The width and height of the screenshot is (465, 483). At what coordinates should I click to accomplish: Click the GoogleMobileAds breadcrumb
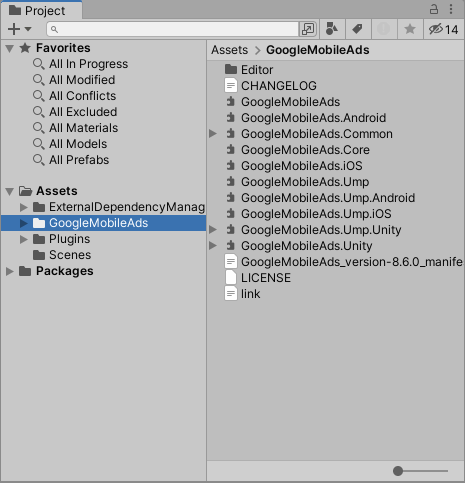(x=318, y=50)
